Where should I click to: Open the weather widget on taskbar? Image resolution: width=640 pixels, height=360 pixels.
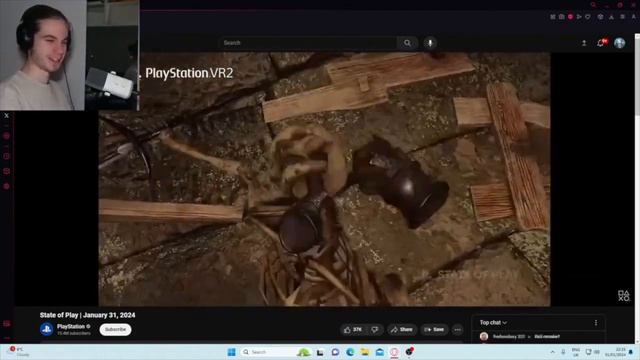coord(18,352)
